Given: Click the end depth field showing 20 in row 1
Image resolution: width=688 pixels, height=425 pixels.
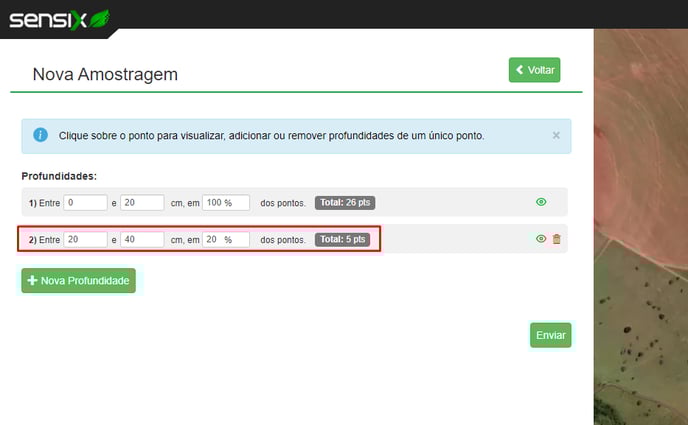Looking at the screenshot, I should [142, 203].
